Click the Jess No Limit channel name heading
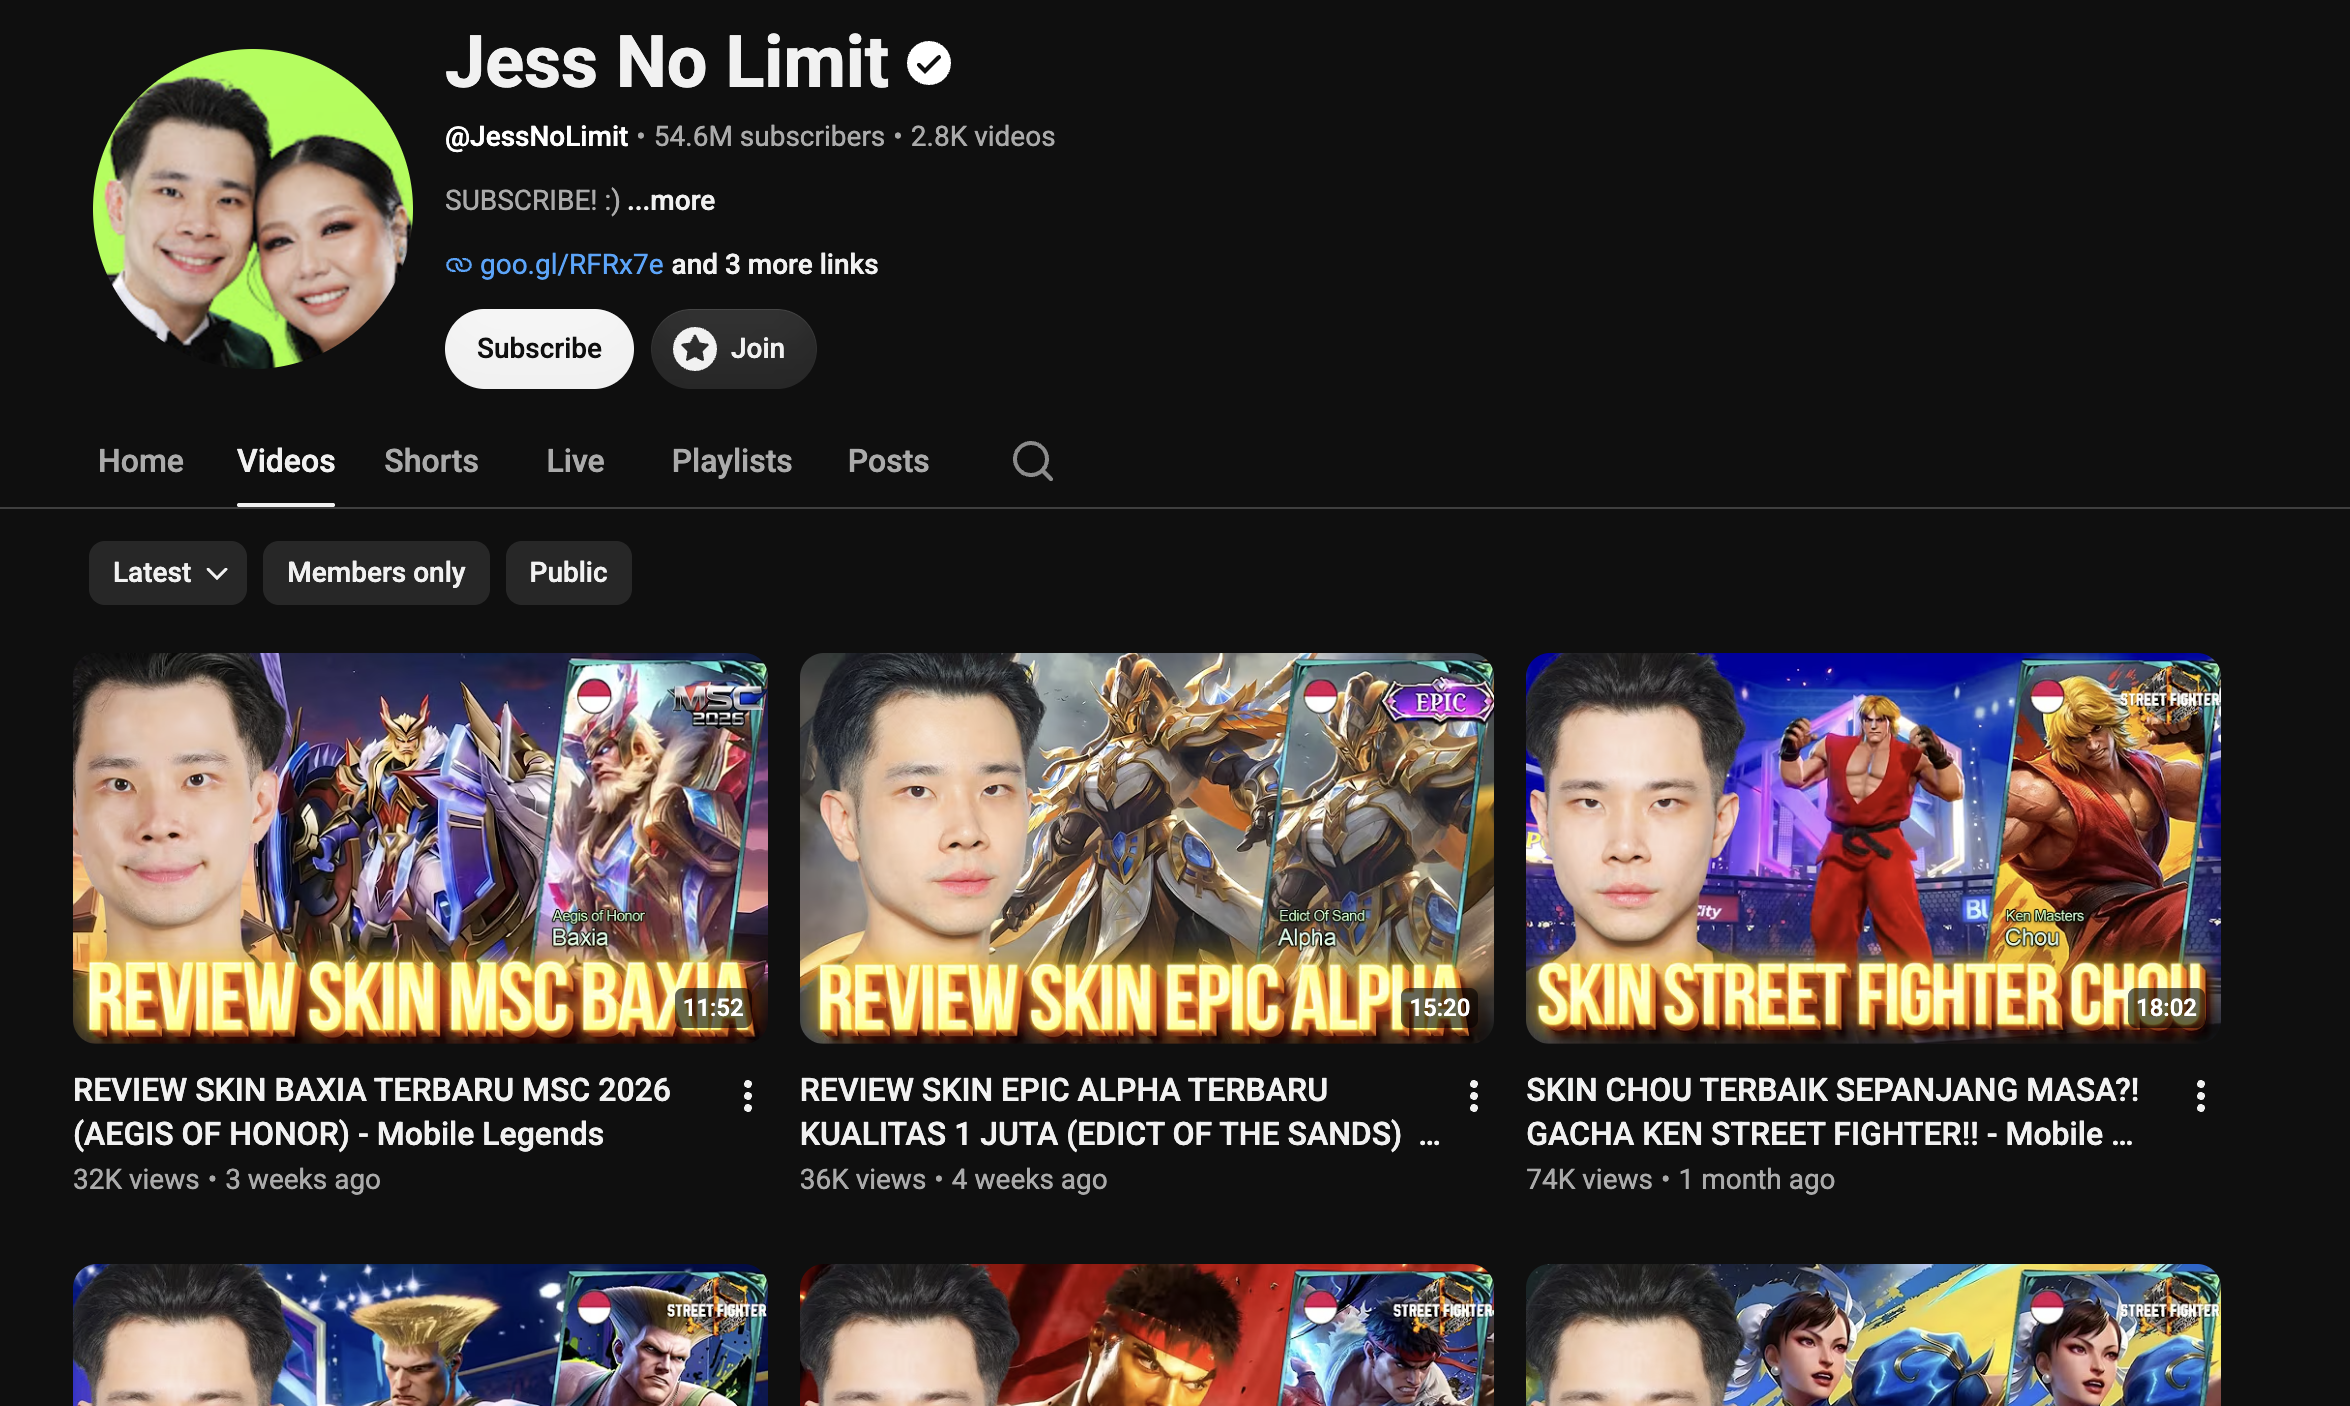The image size is (2350, 1406). click(x=667, y=63)
